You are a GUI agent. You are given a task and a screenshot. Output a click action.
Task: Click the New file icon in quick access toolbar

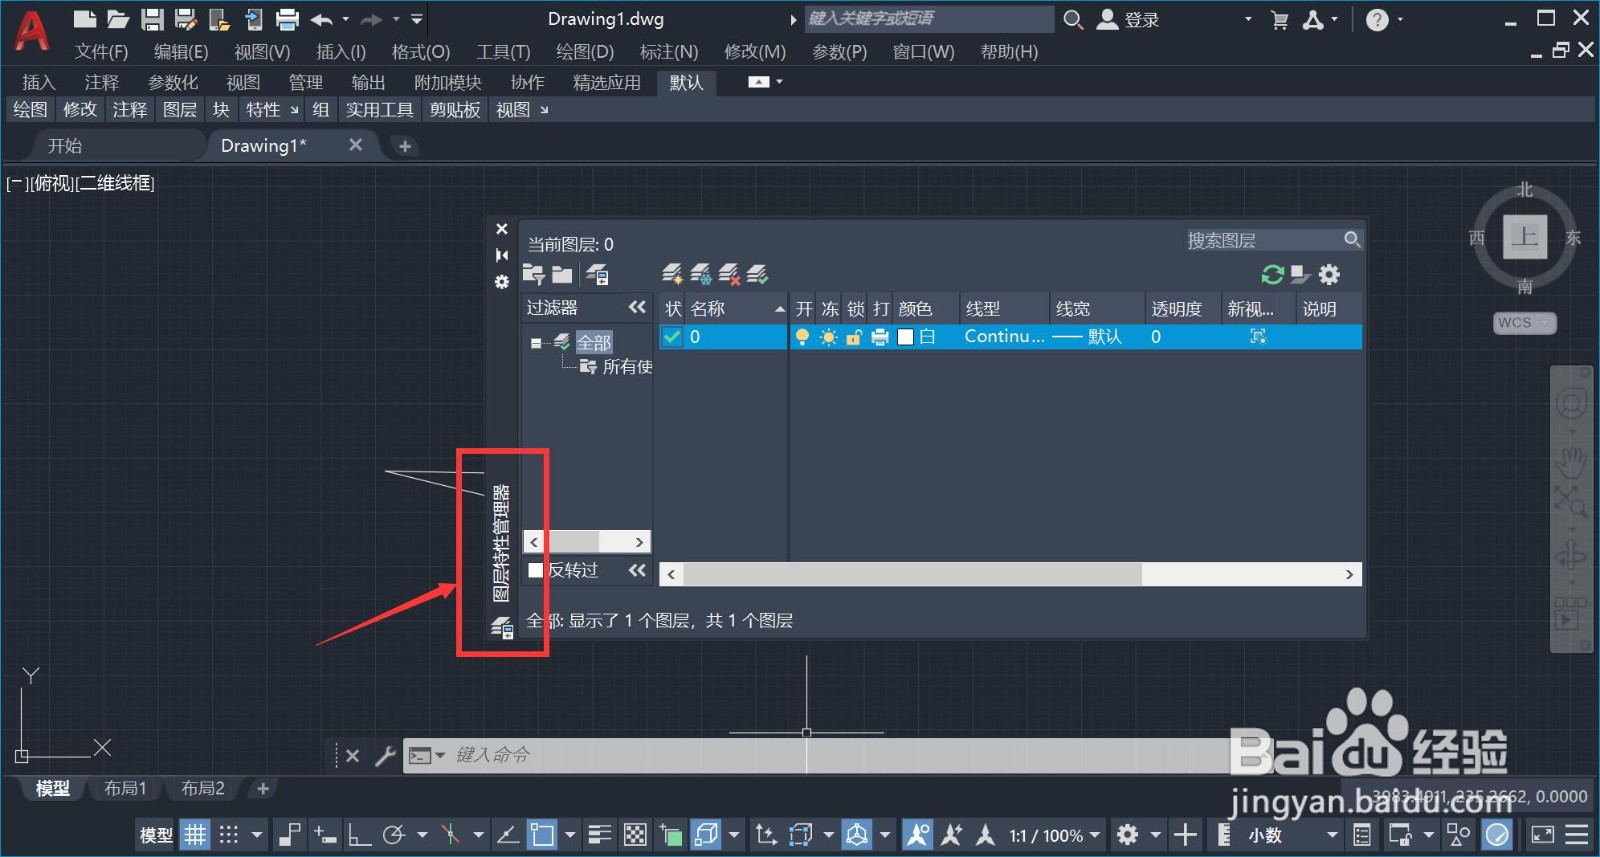tap(85, 19)
